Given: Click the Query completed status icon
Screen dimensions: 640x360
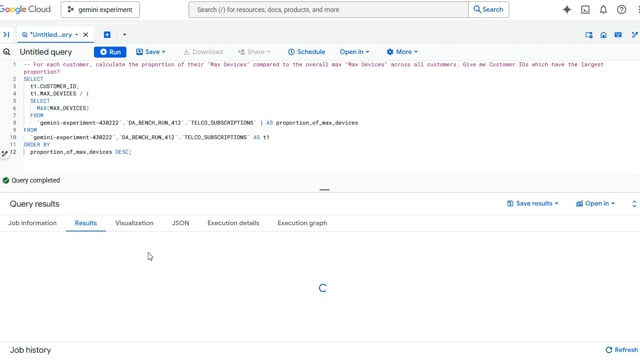Looking at the screenshot, I should (x=6, y=180).
